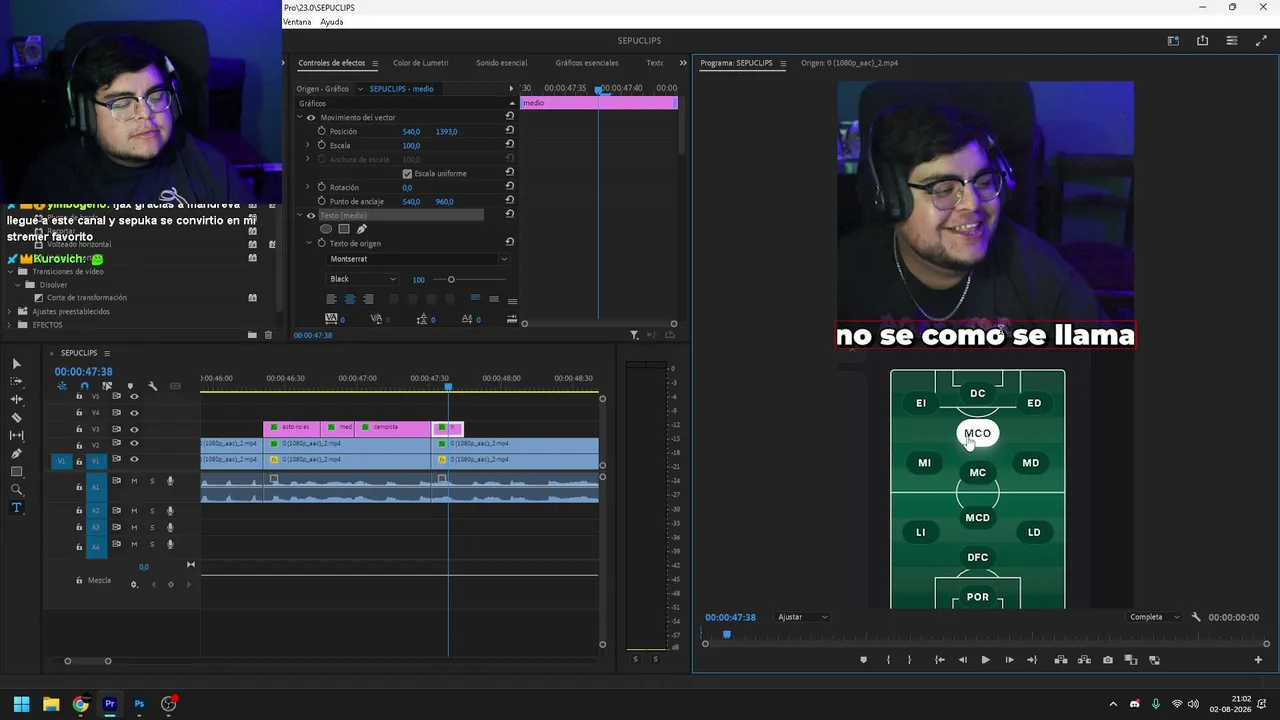This screenshot has height=720, width=1280.
Task: Switch to Gráficos esenciales tab
Action: [x=587, y=63]
